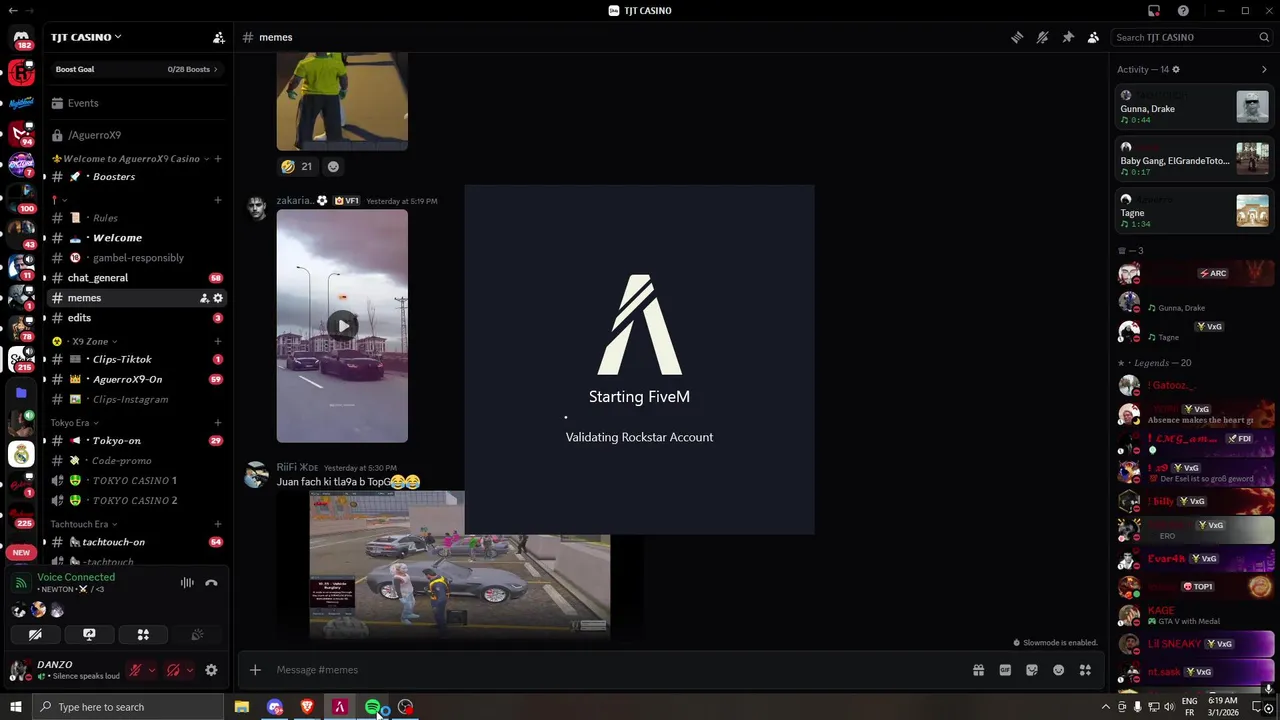This screenshot has height=720, width=1280.
Task: Open the AguerroX9-On channel
Action: point(136,379)
